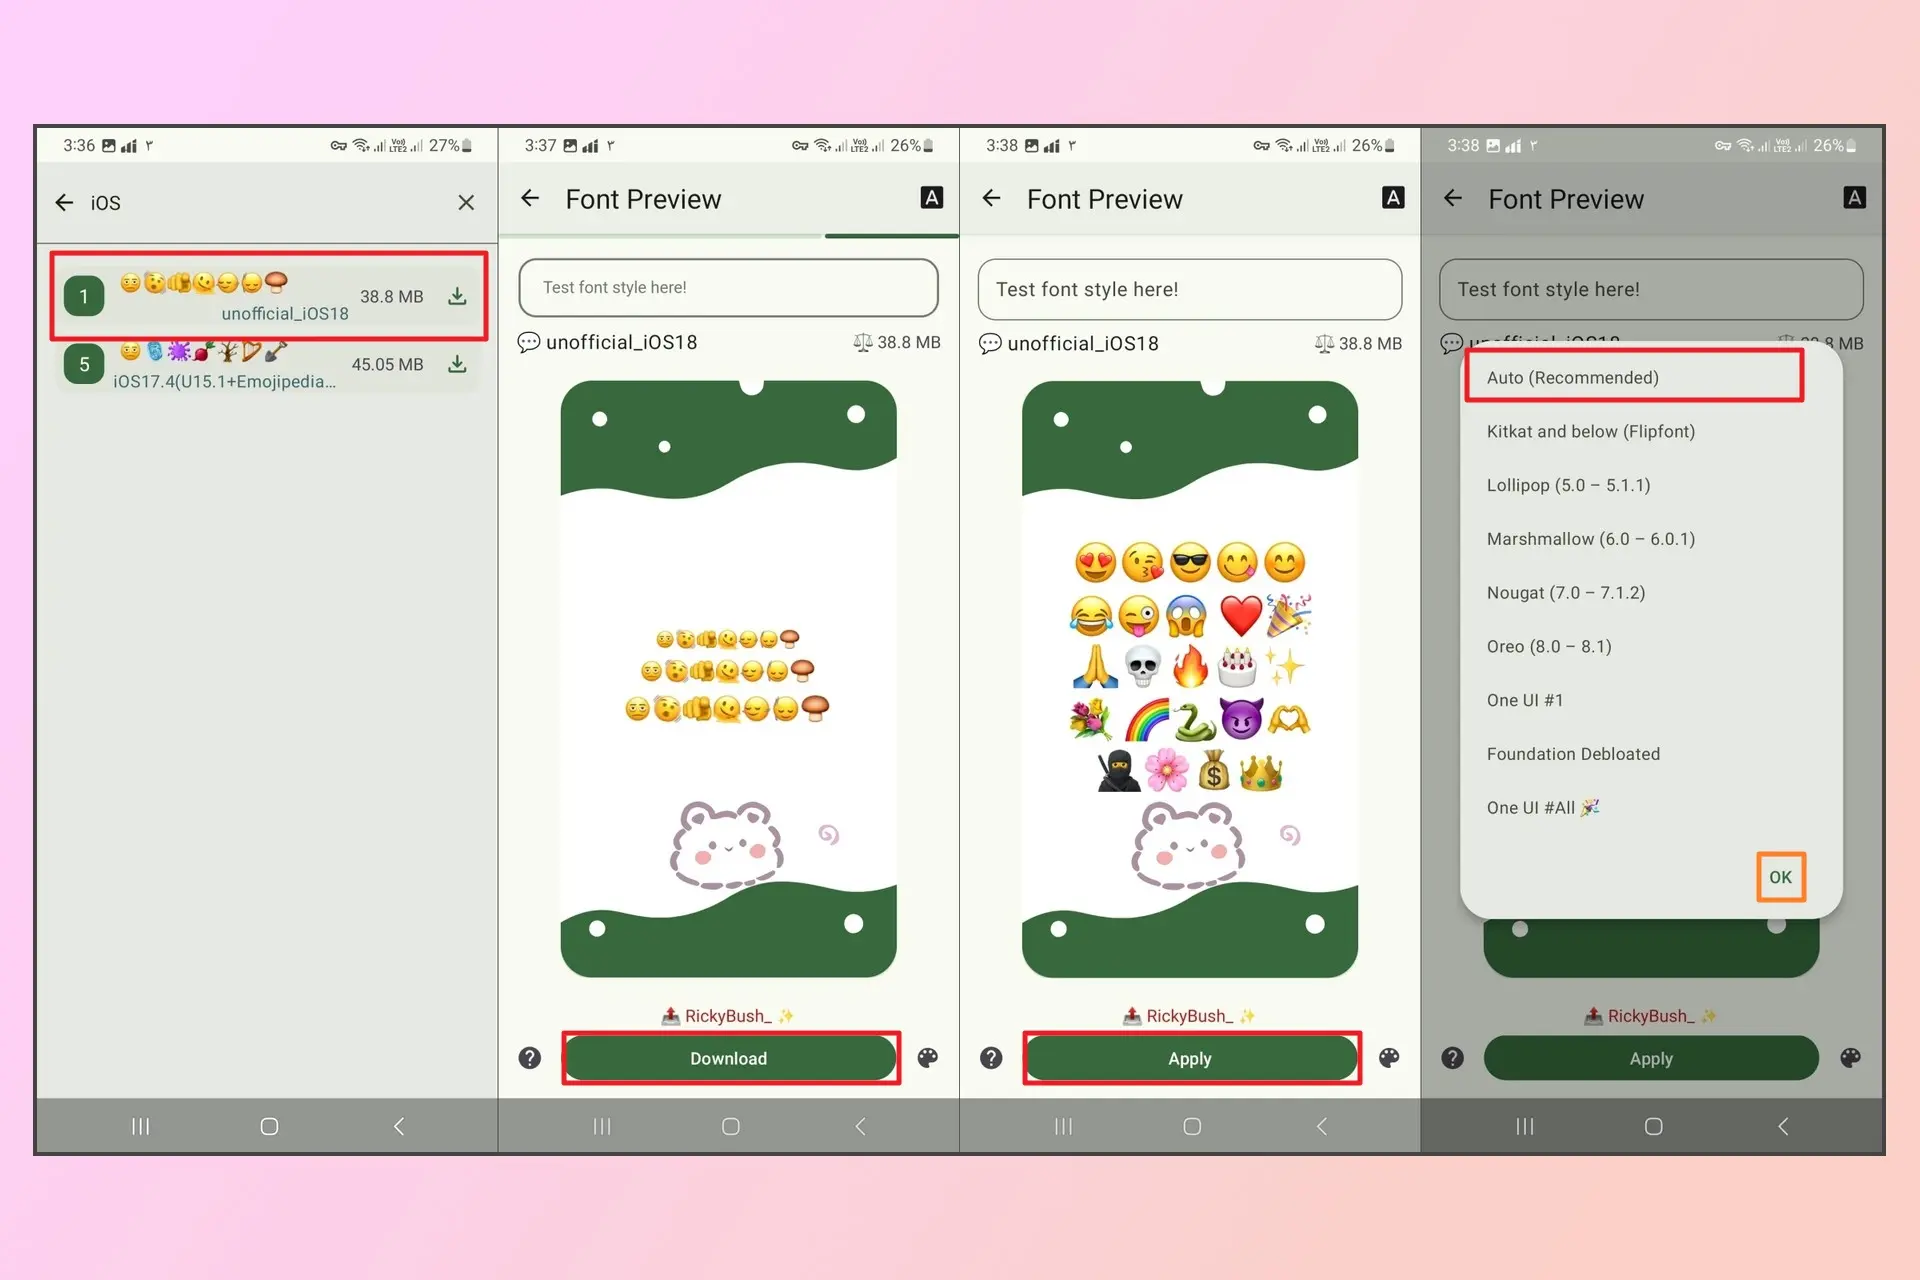Go back from the iOS search screen
The image size is (1920, 1280).
click(x=64, y=203)
